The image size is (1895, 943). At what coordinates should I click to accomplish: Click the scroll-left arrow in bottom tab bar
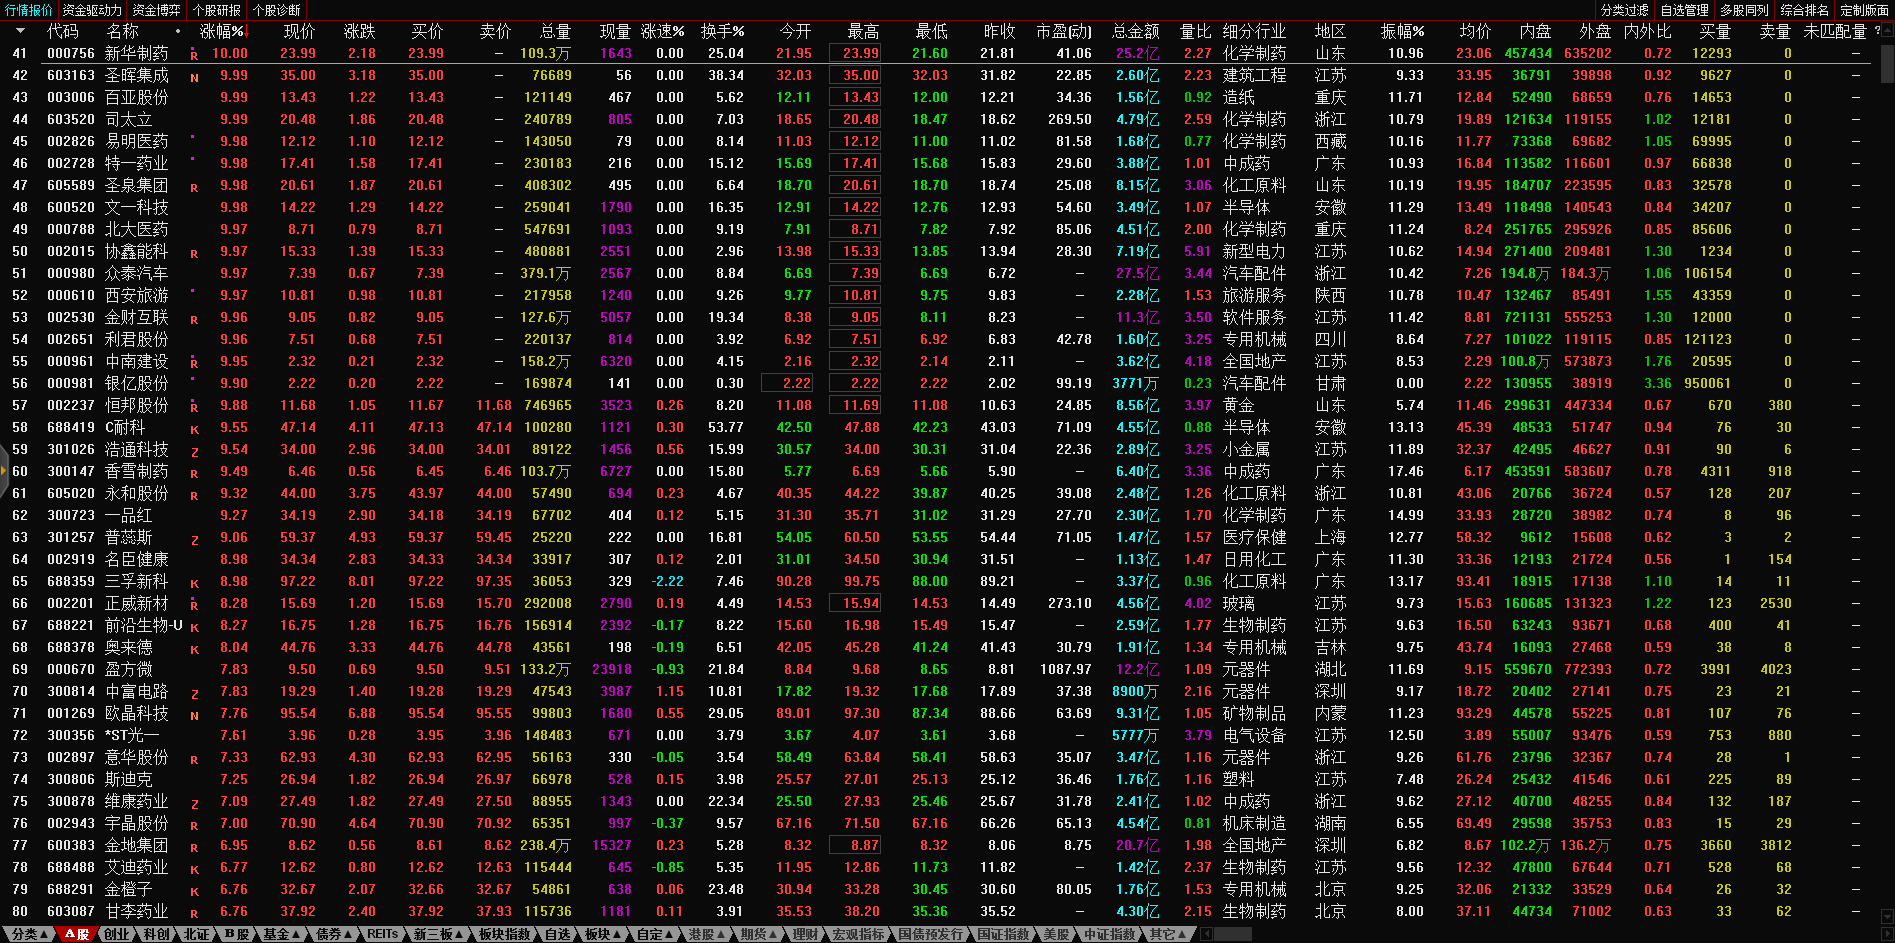[x=1206, y=934]
